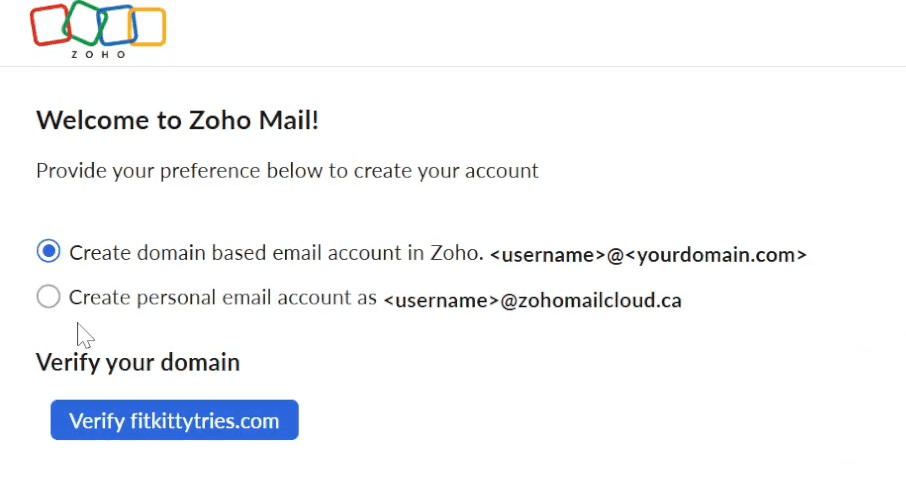The height and width of the screenshot is (481, 906).
Task: Click the <username>@zohomailcloud.ca example text
Action: click(532, 300)
